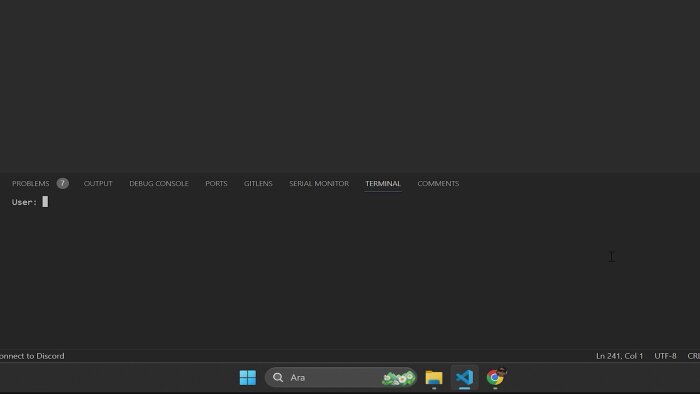This screenshot has height=394, width=700.
Task: Select the Ports tab
Action: coord(216,183)
